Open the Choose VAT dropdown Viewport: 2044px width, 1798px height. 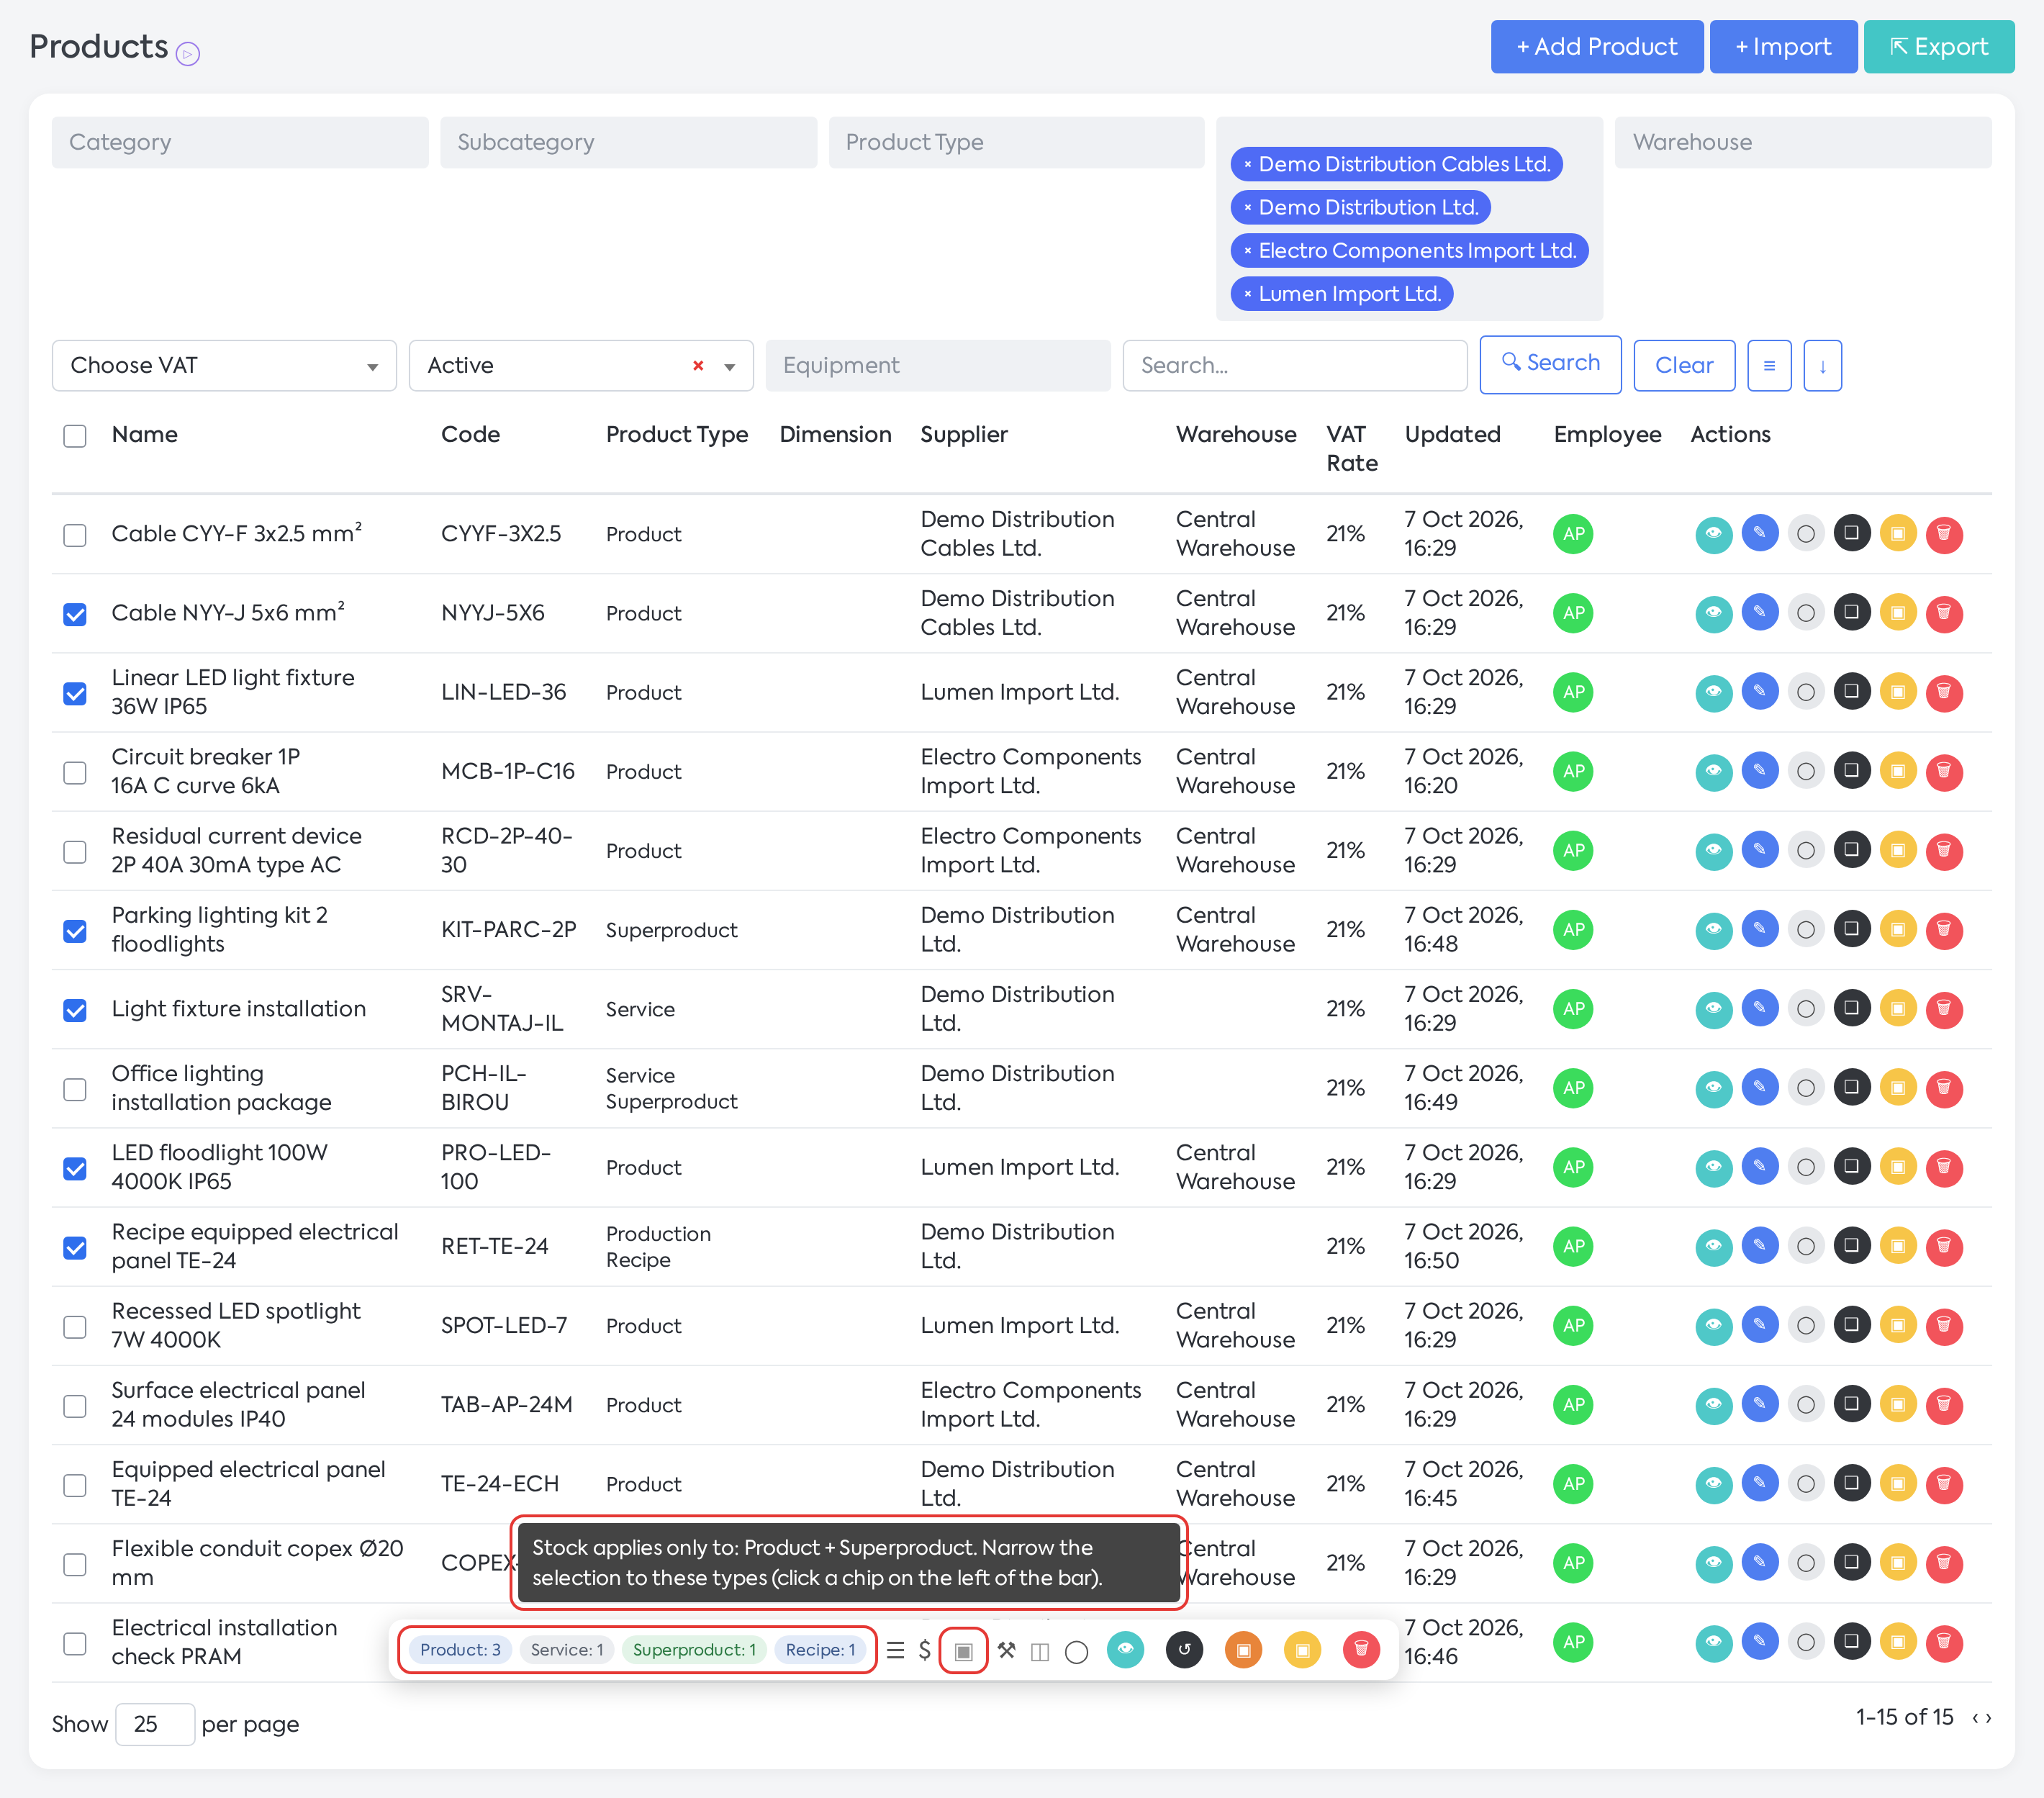coord(224,366)
